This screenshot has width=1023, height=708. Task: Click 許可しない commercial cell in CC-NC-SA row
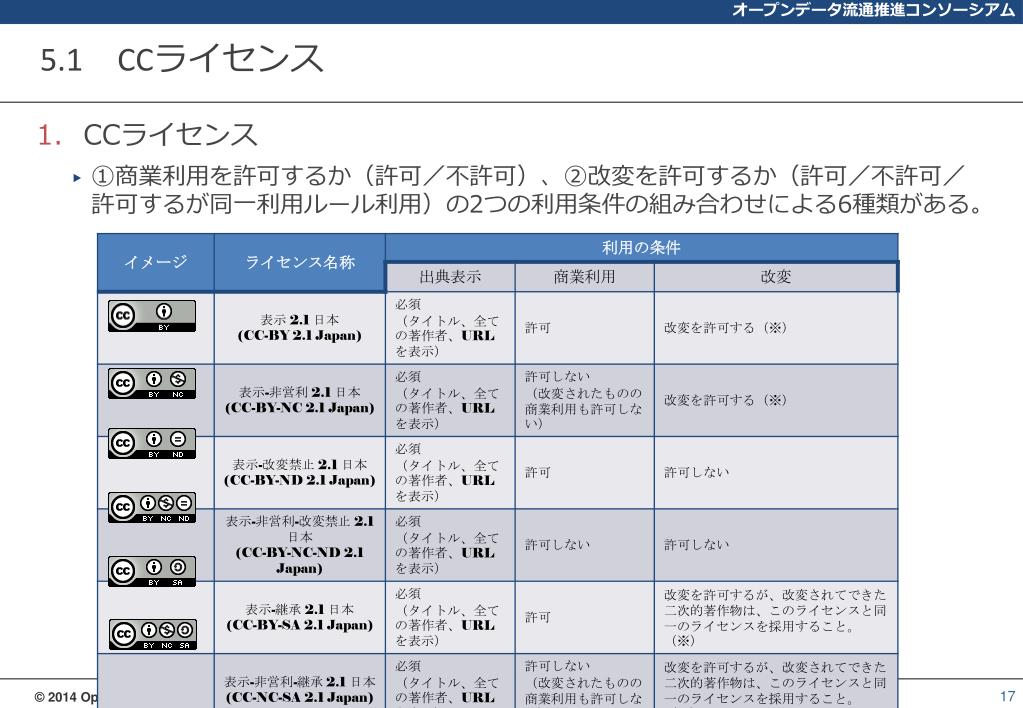point(585,681)
